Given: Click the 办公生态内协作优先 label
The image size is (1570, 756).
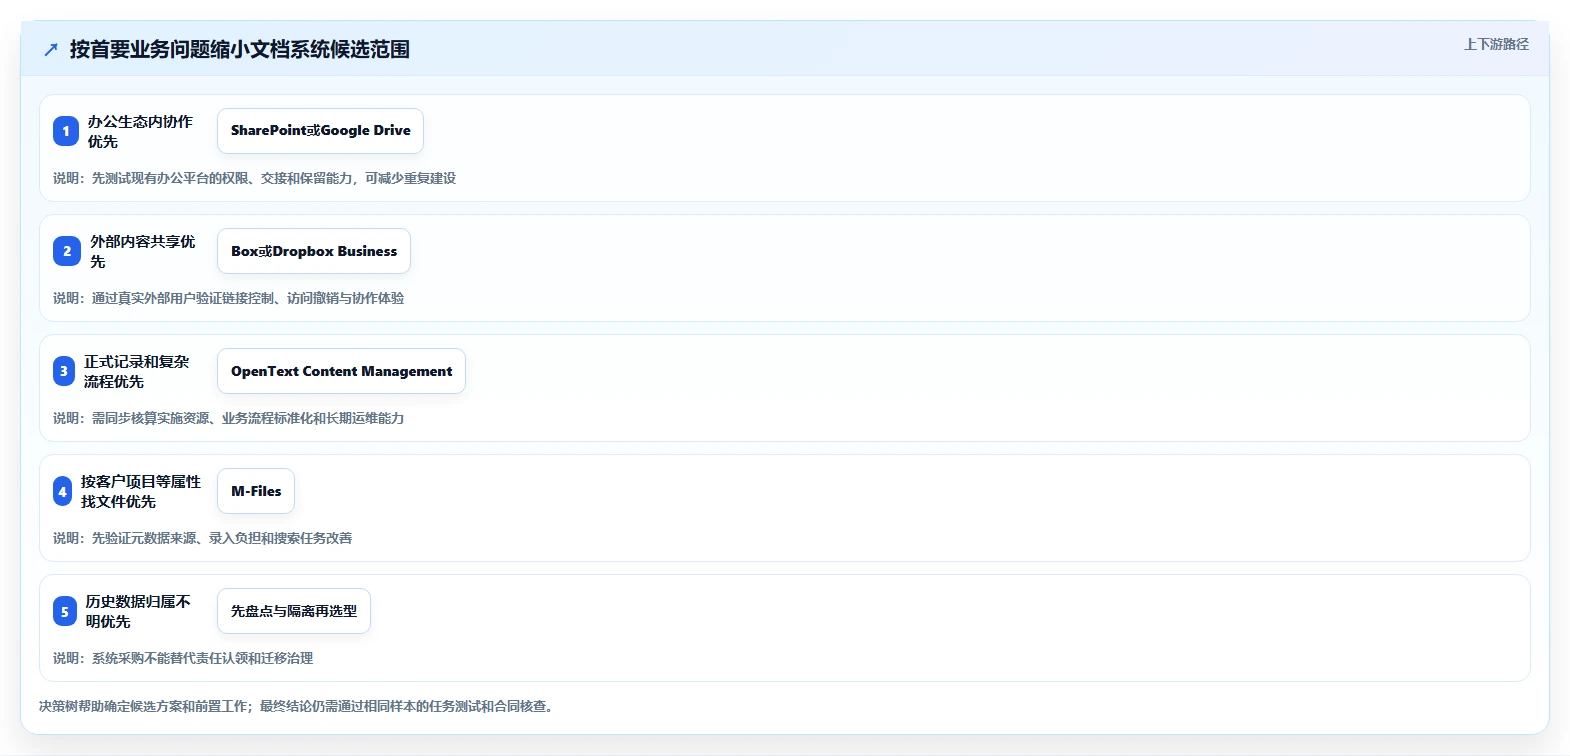Looking at the screenshot, I should point(141,131).
